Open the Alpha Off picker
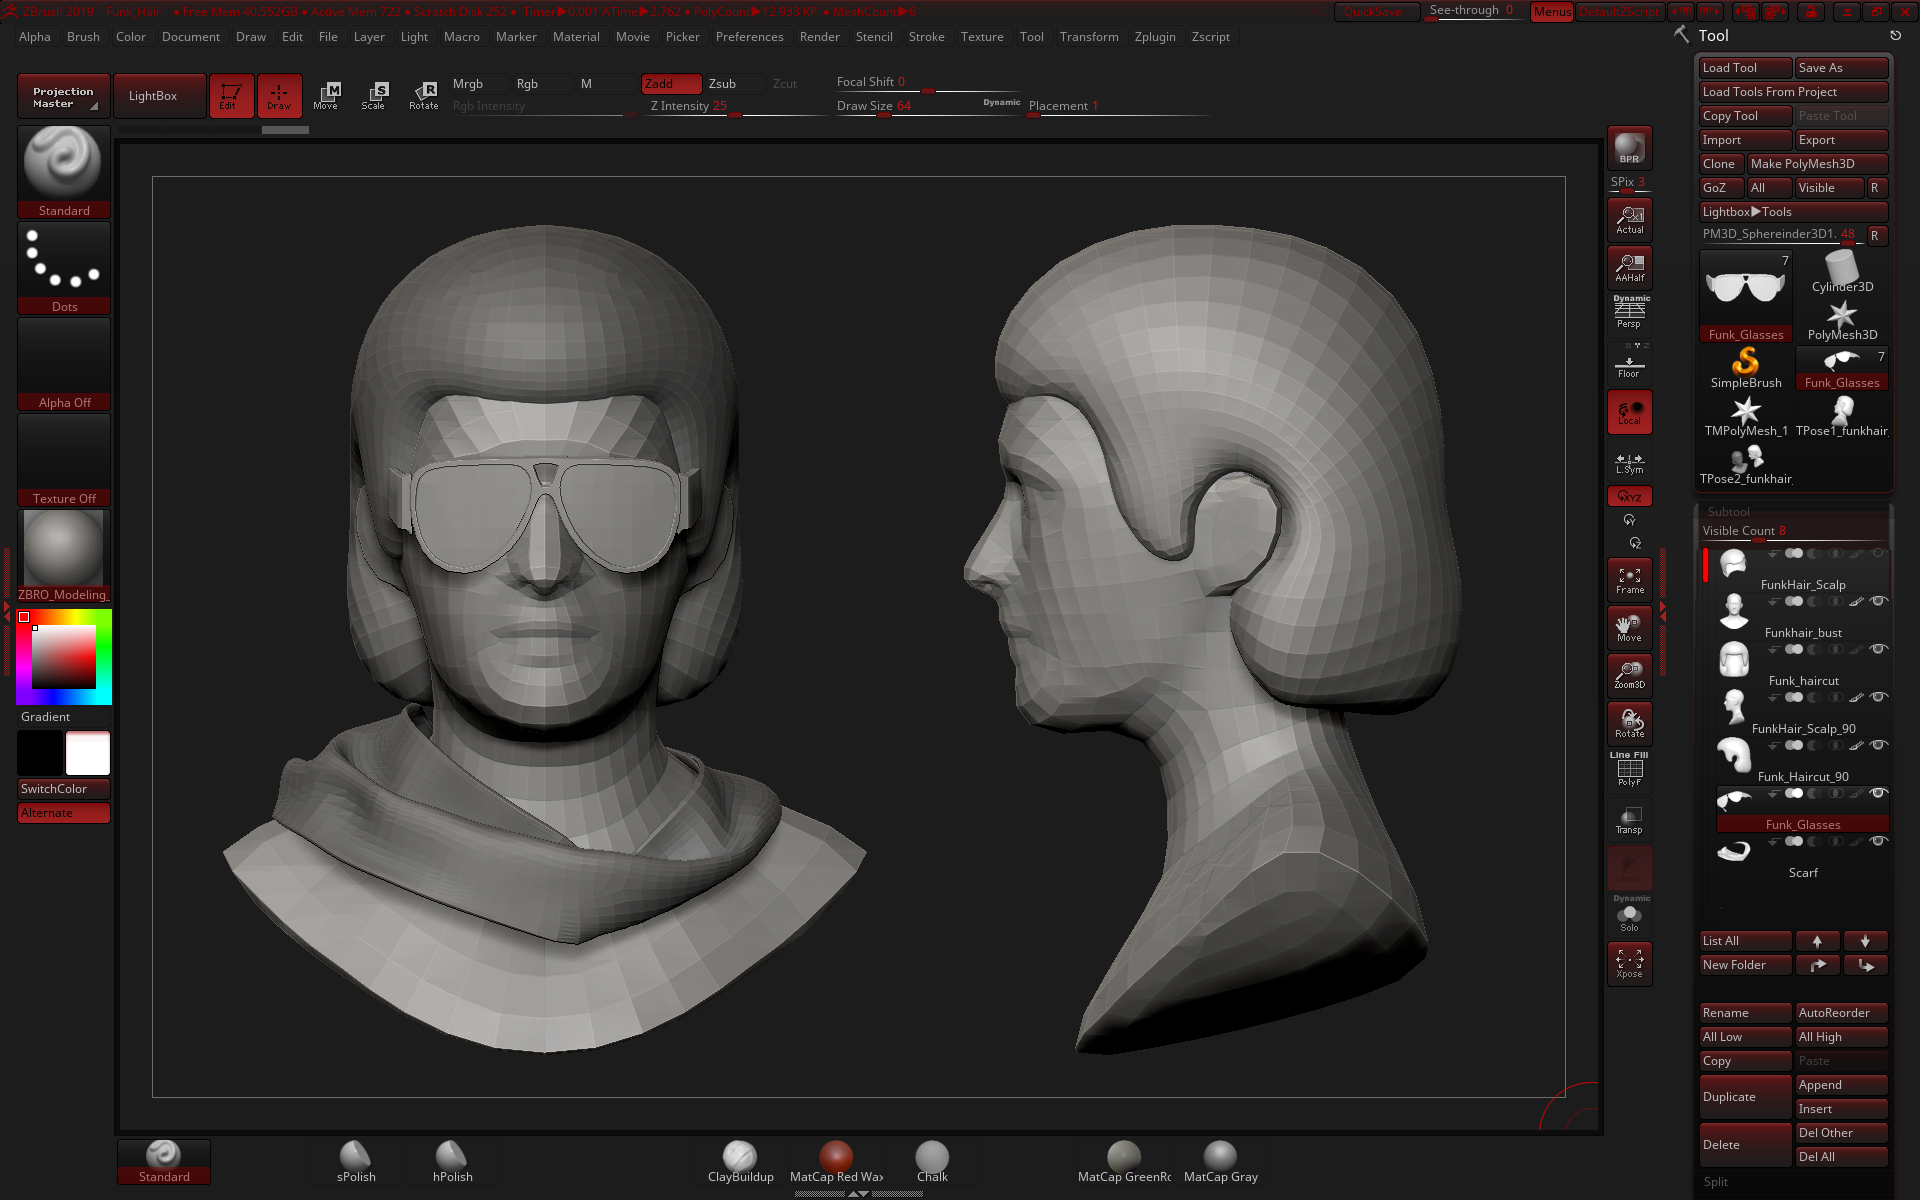Viewport: 1920px width, 1200px height. pyautogui.click(x=63, y=364)
